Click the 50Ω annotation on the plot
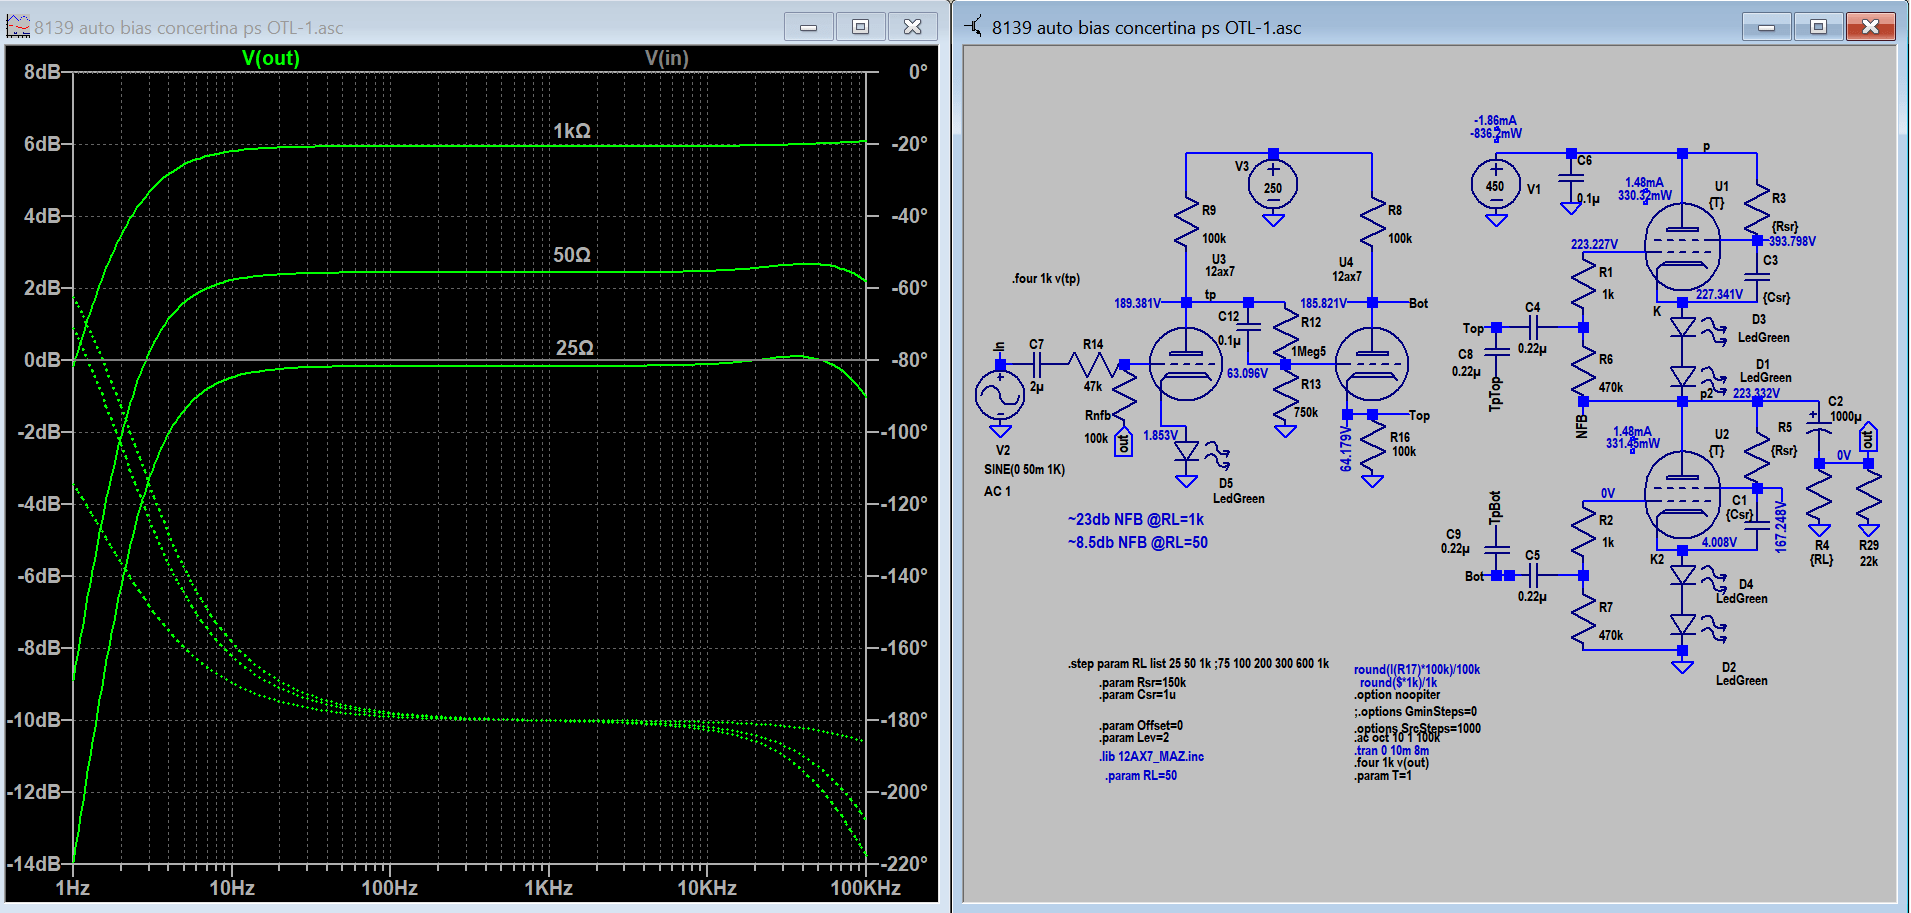The image size is (1911, 913). coord(572,255)
